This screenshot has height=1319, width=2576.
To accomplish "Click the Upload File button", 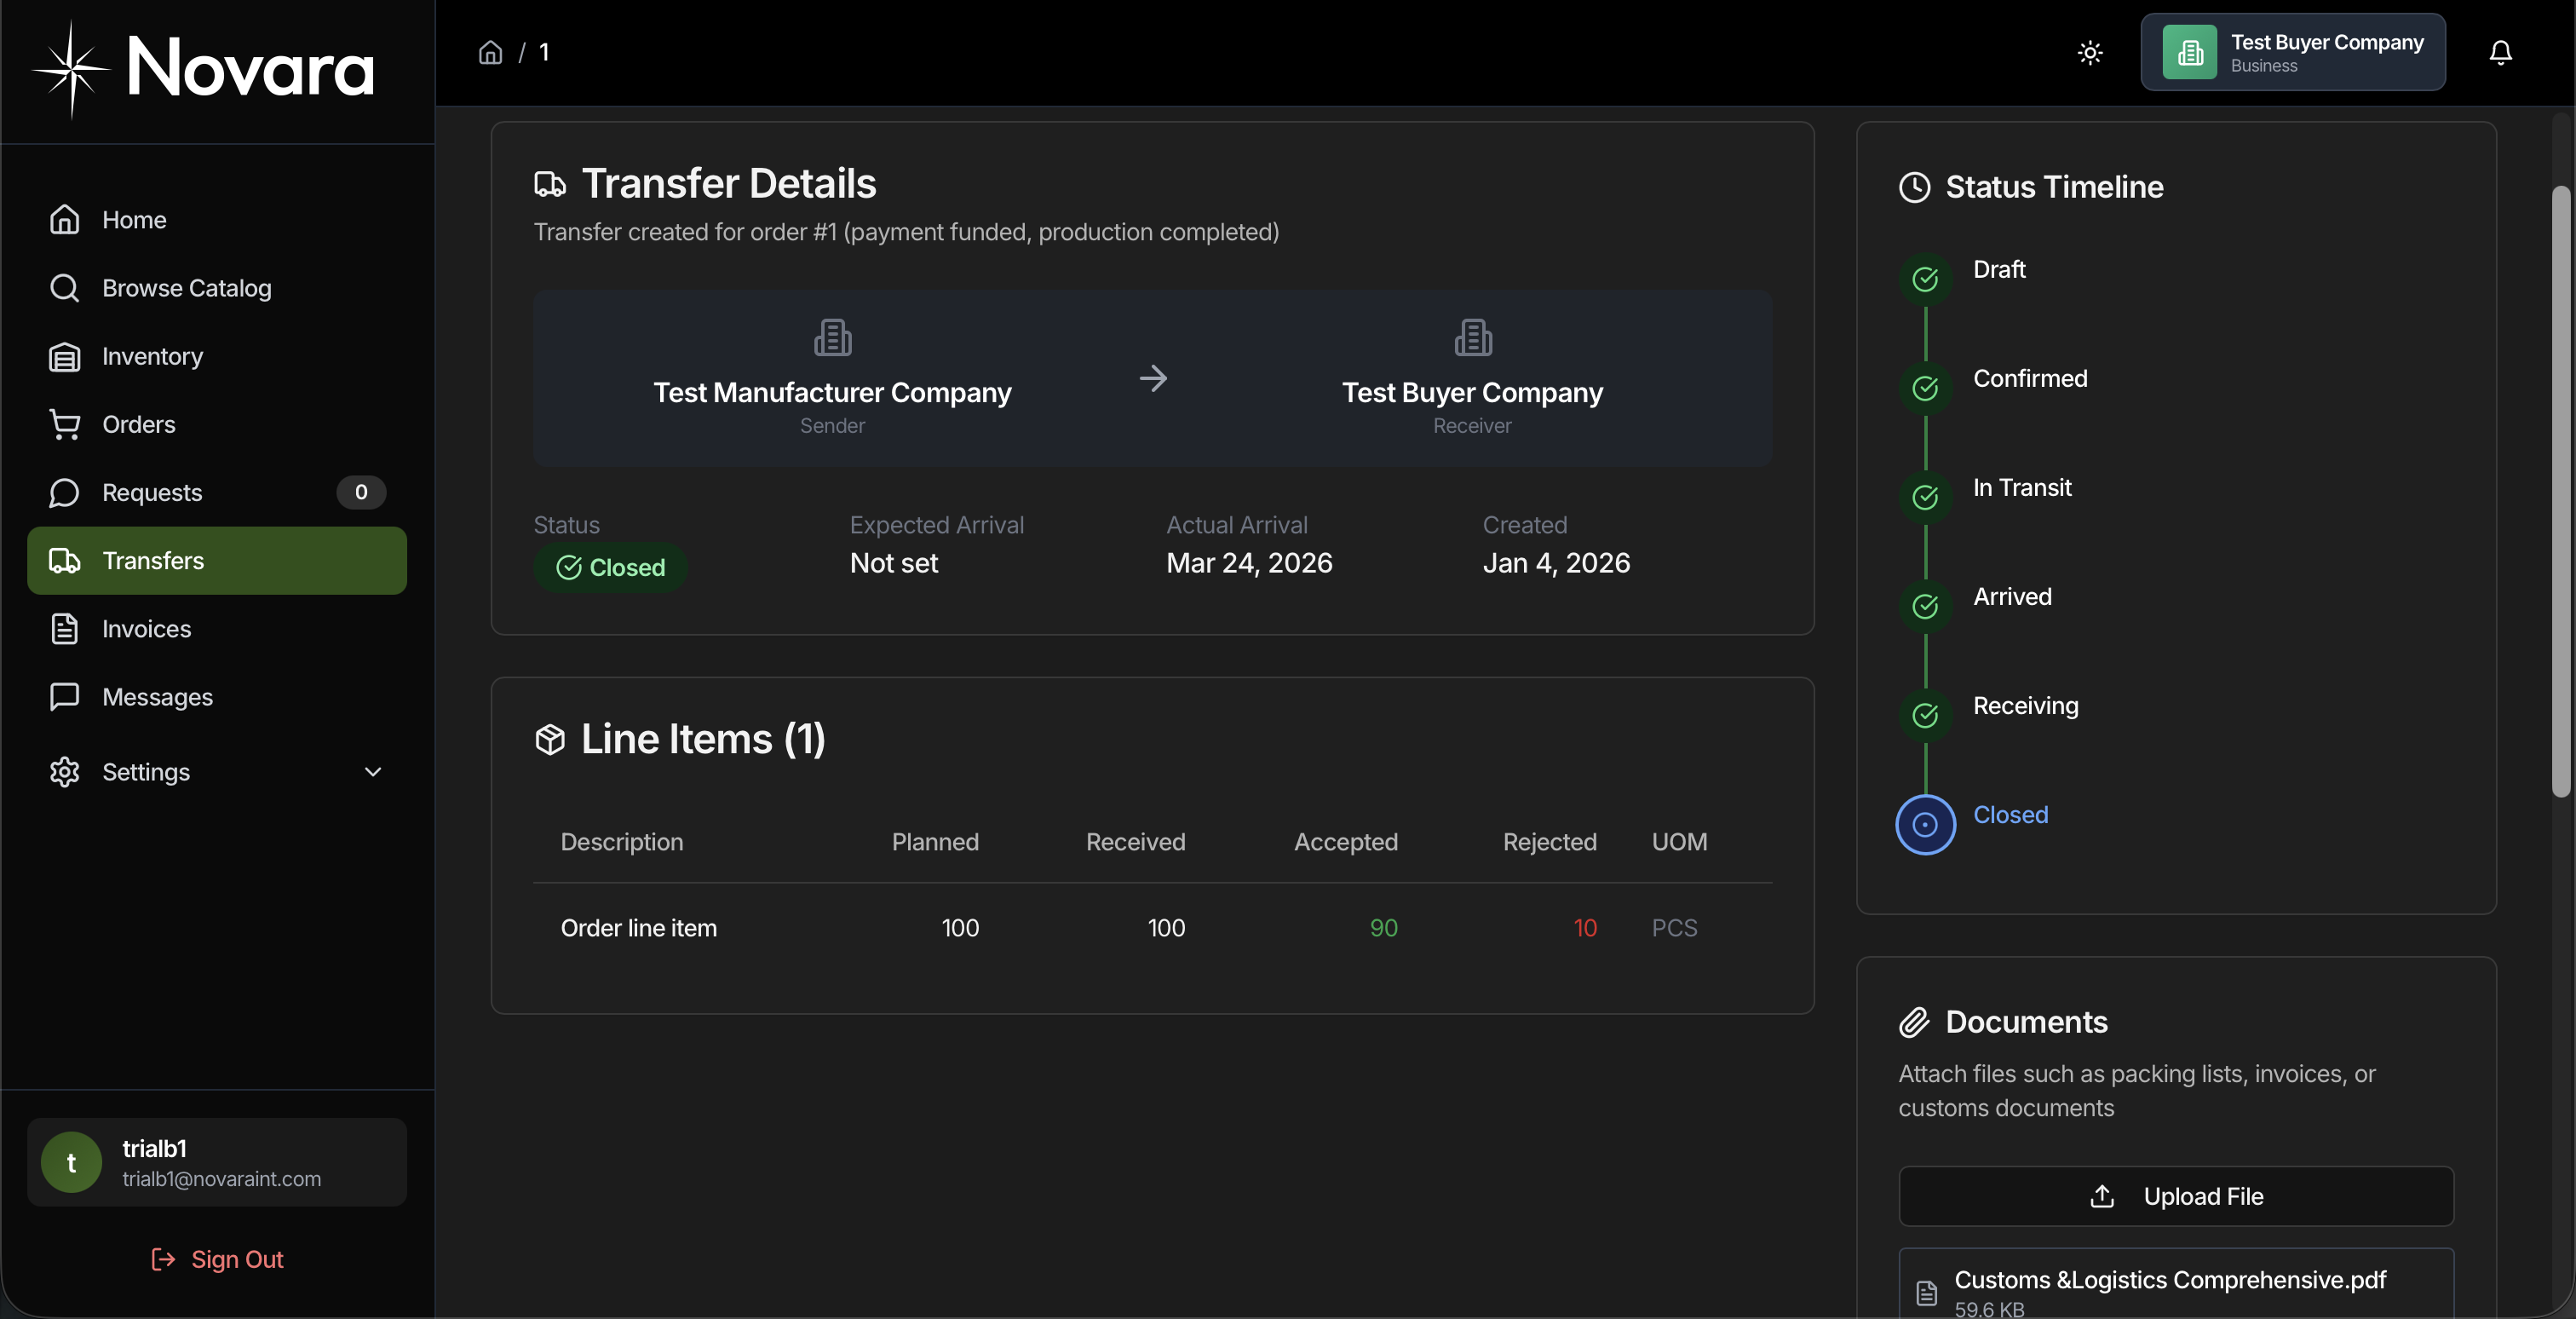I will tap(2176, 1196).
